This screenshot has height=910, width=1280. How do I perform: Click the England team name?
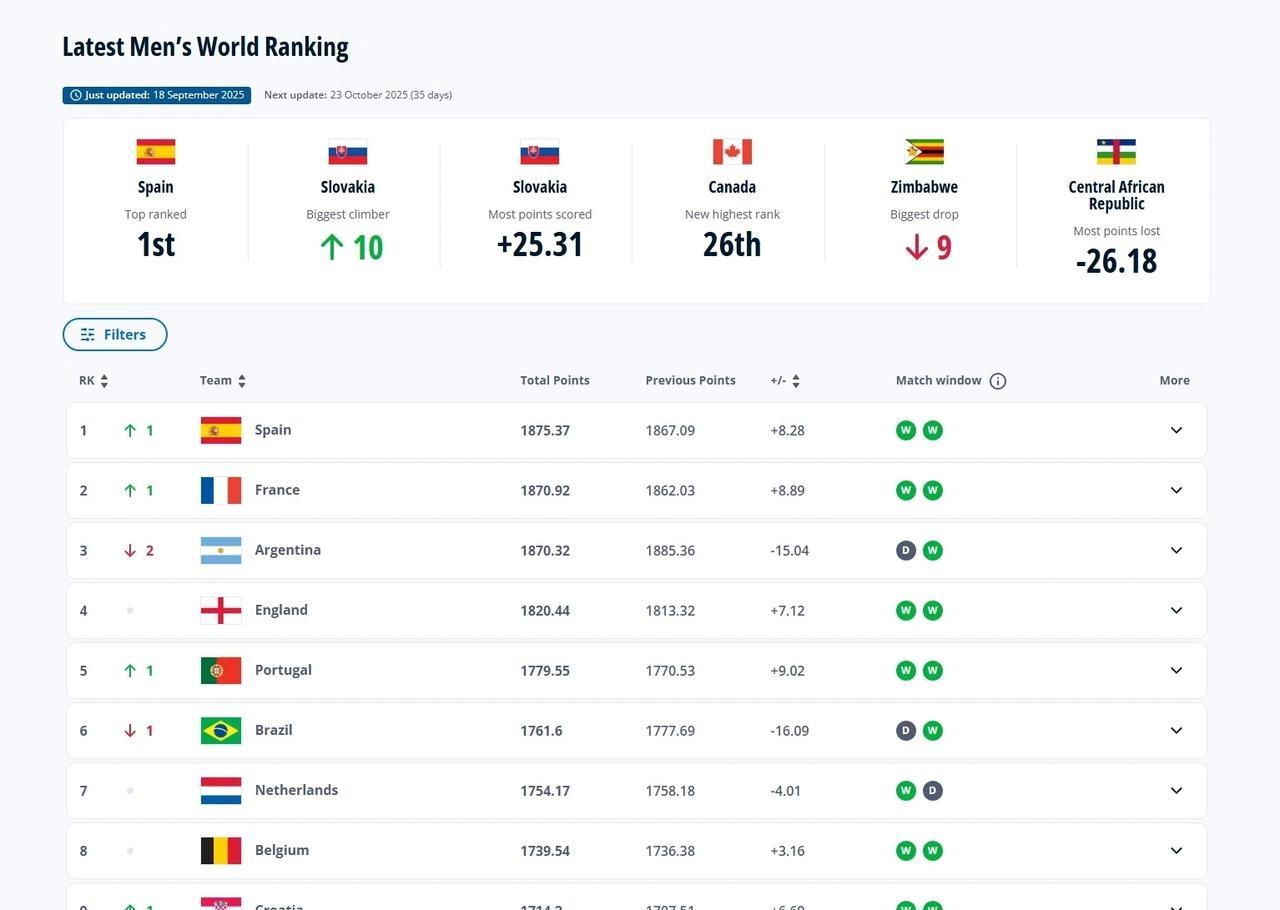(281, 610)
